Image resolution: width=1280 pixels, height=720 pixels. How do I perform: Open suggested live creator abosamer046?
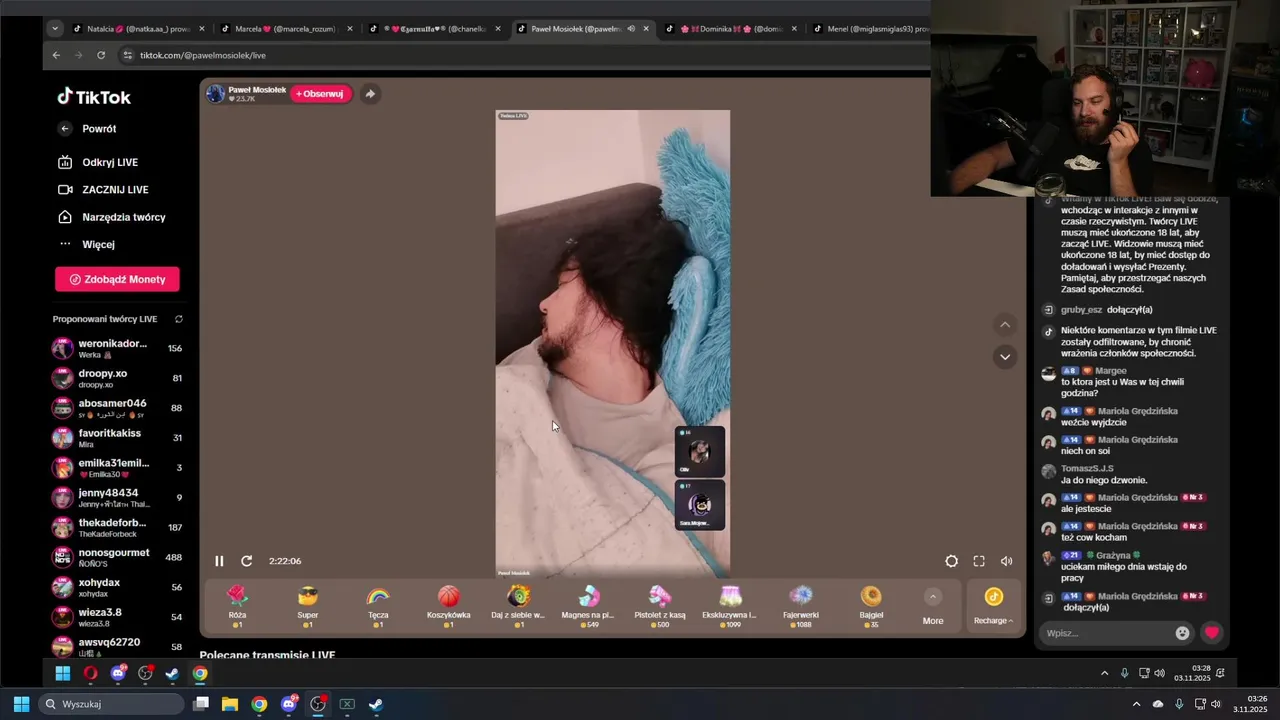click(117, 408)
